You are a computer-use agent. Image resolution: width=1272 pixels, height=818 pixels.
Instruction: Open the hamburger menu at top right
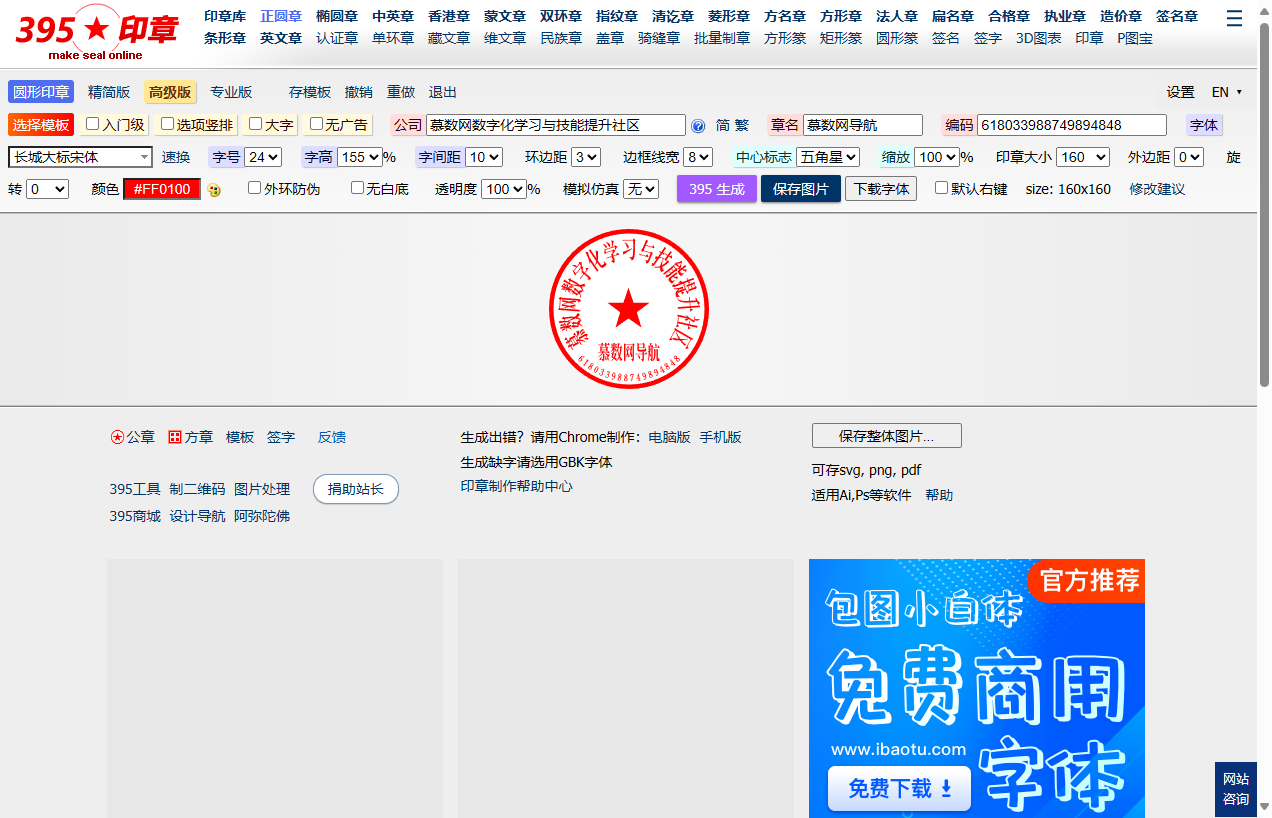pos(1235,18)
